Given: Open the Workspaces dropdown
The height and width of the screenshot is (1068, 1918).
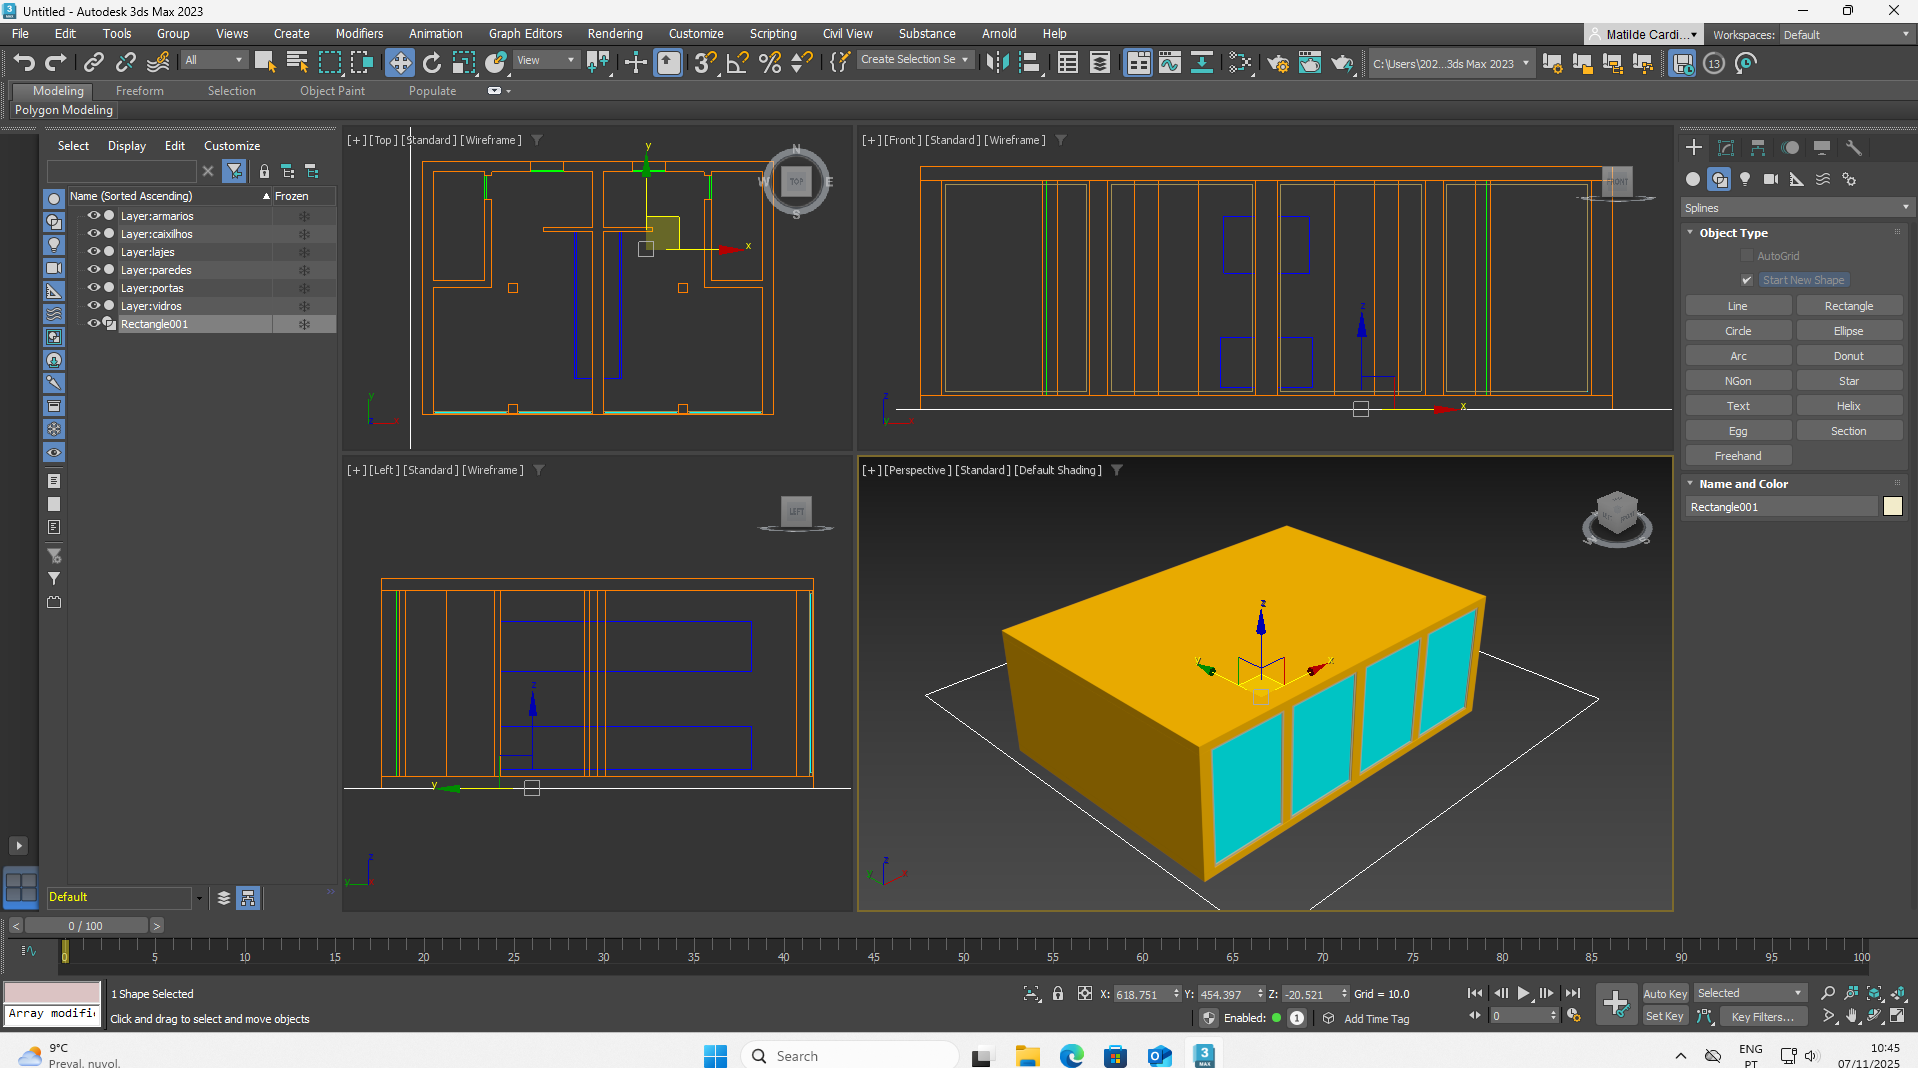Looking at the screenshot, I should click(x=1843, y=34).
